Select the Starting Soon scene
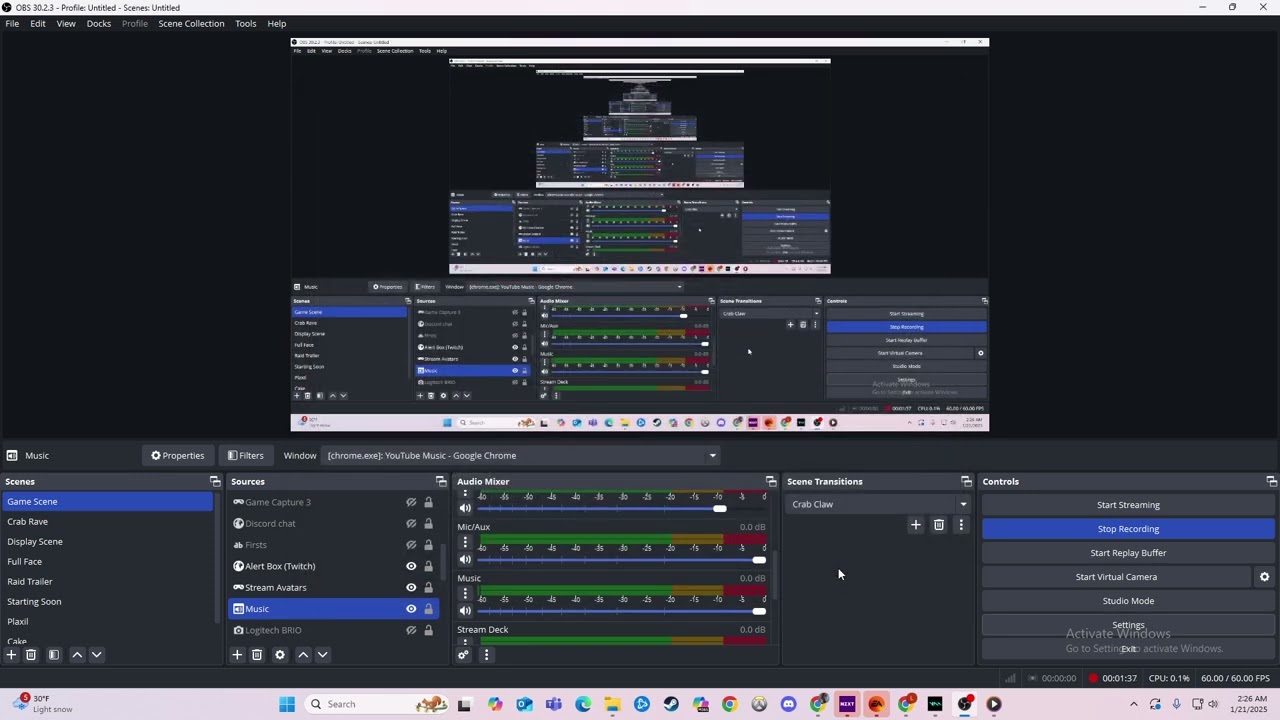The image size is (1280, 720). (107, 602)
